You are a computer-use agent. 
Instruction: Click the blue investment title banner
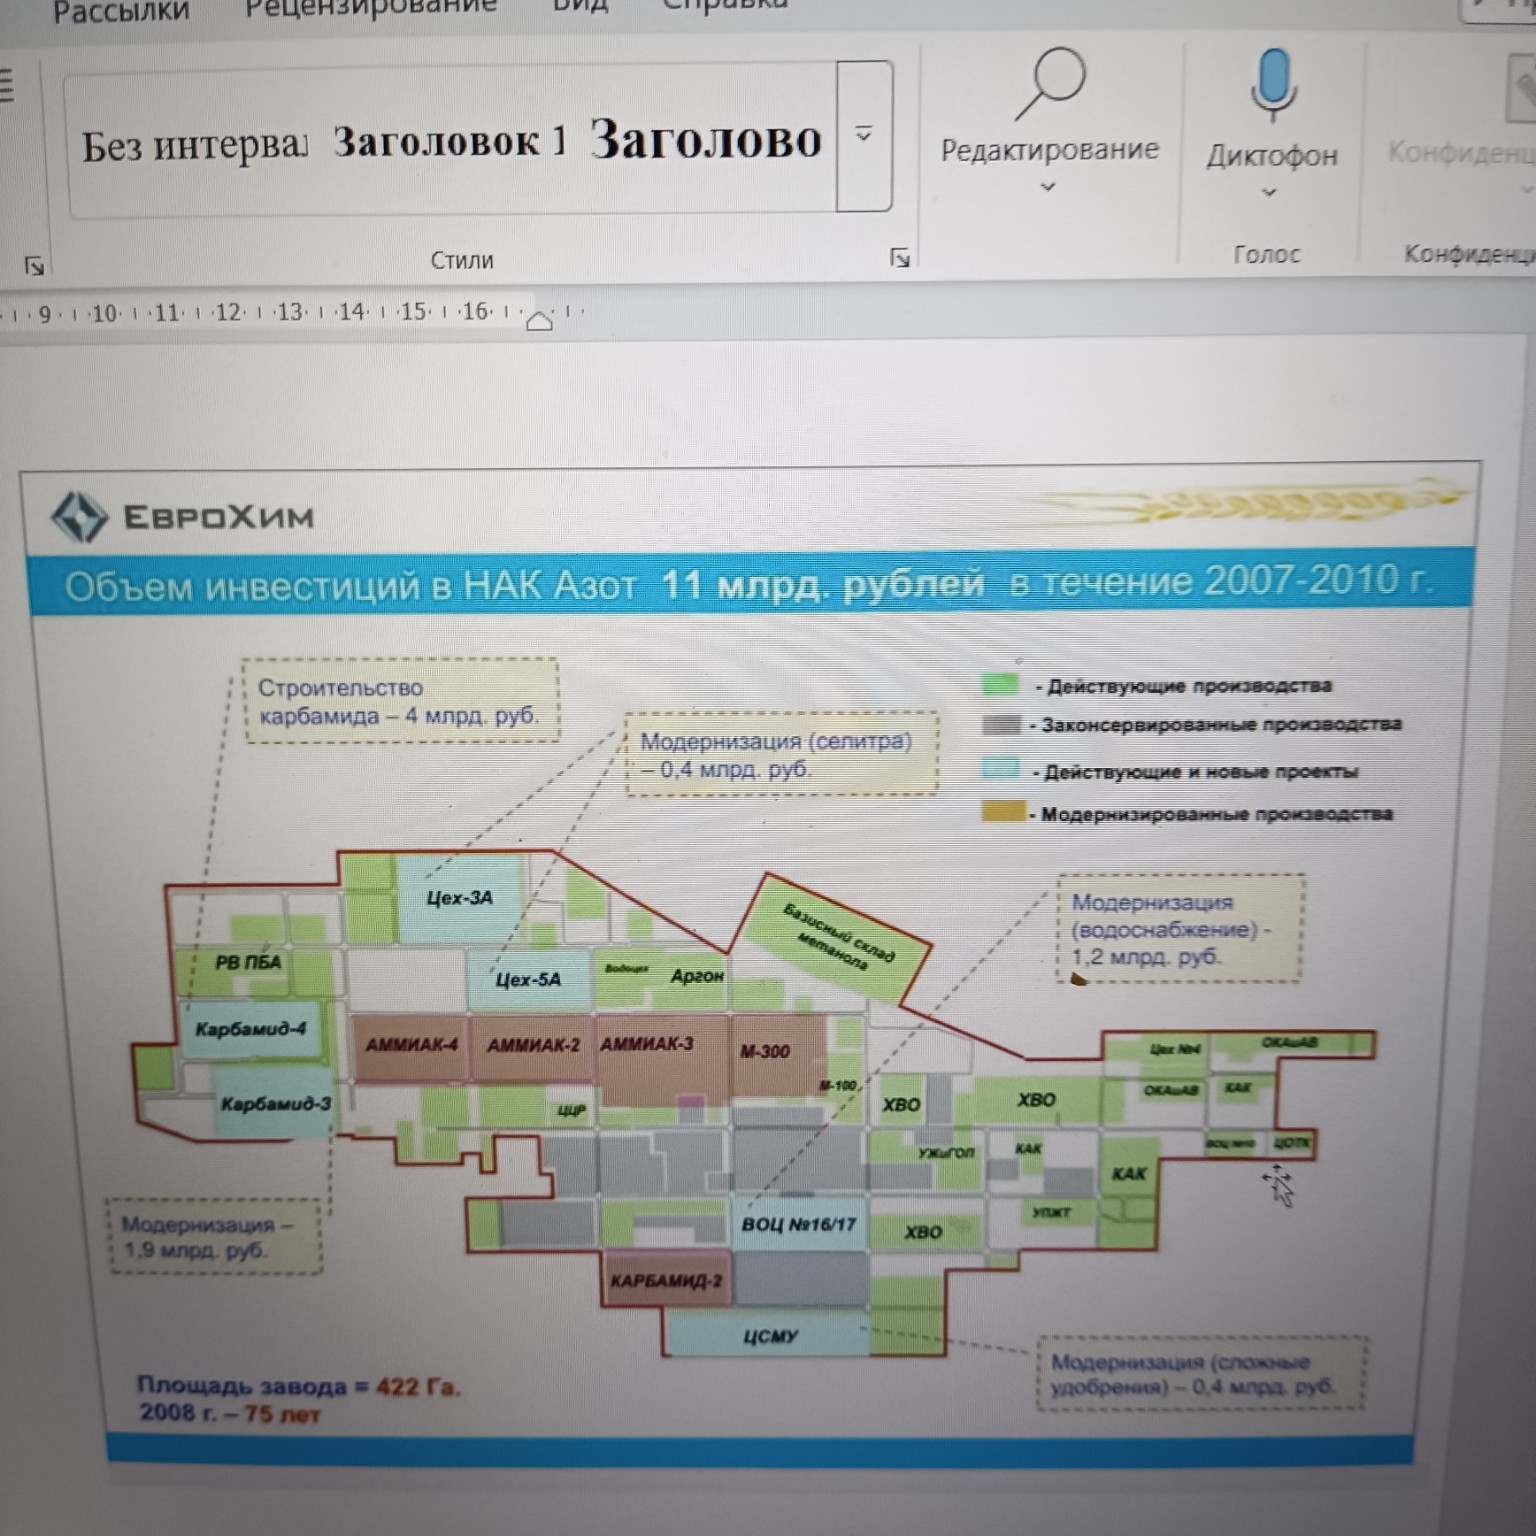(x=748, y=583)
